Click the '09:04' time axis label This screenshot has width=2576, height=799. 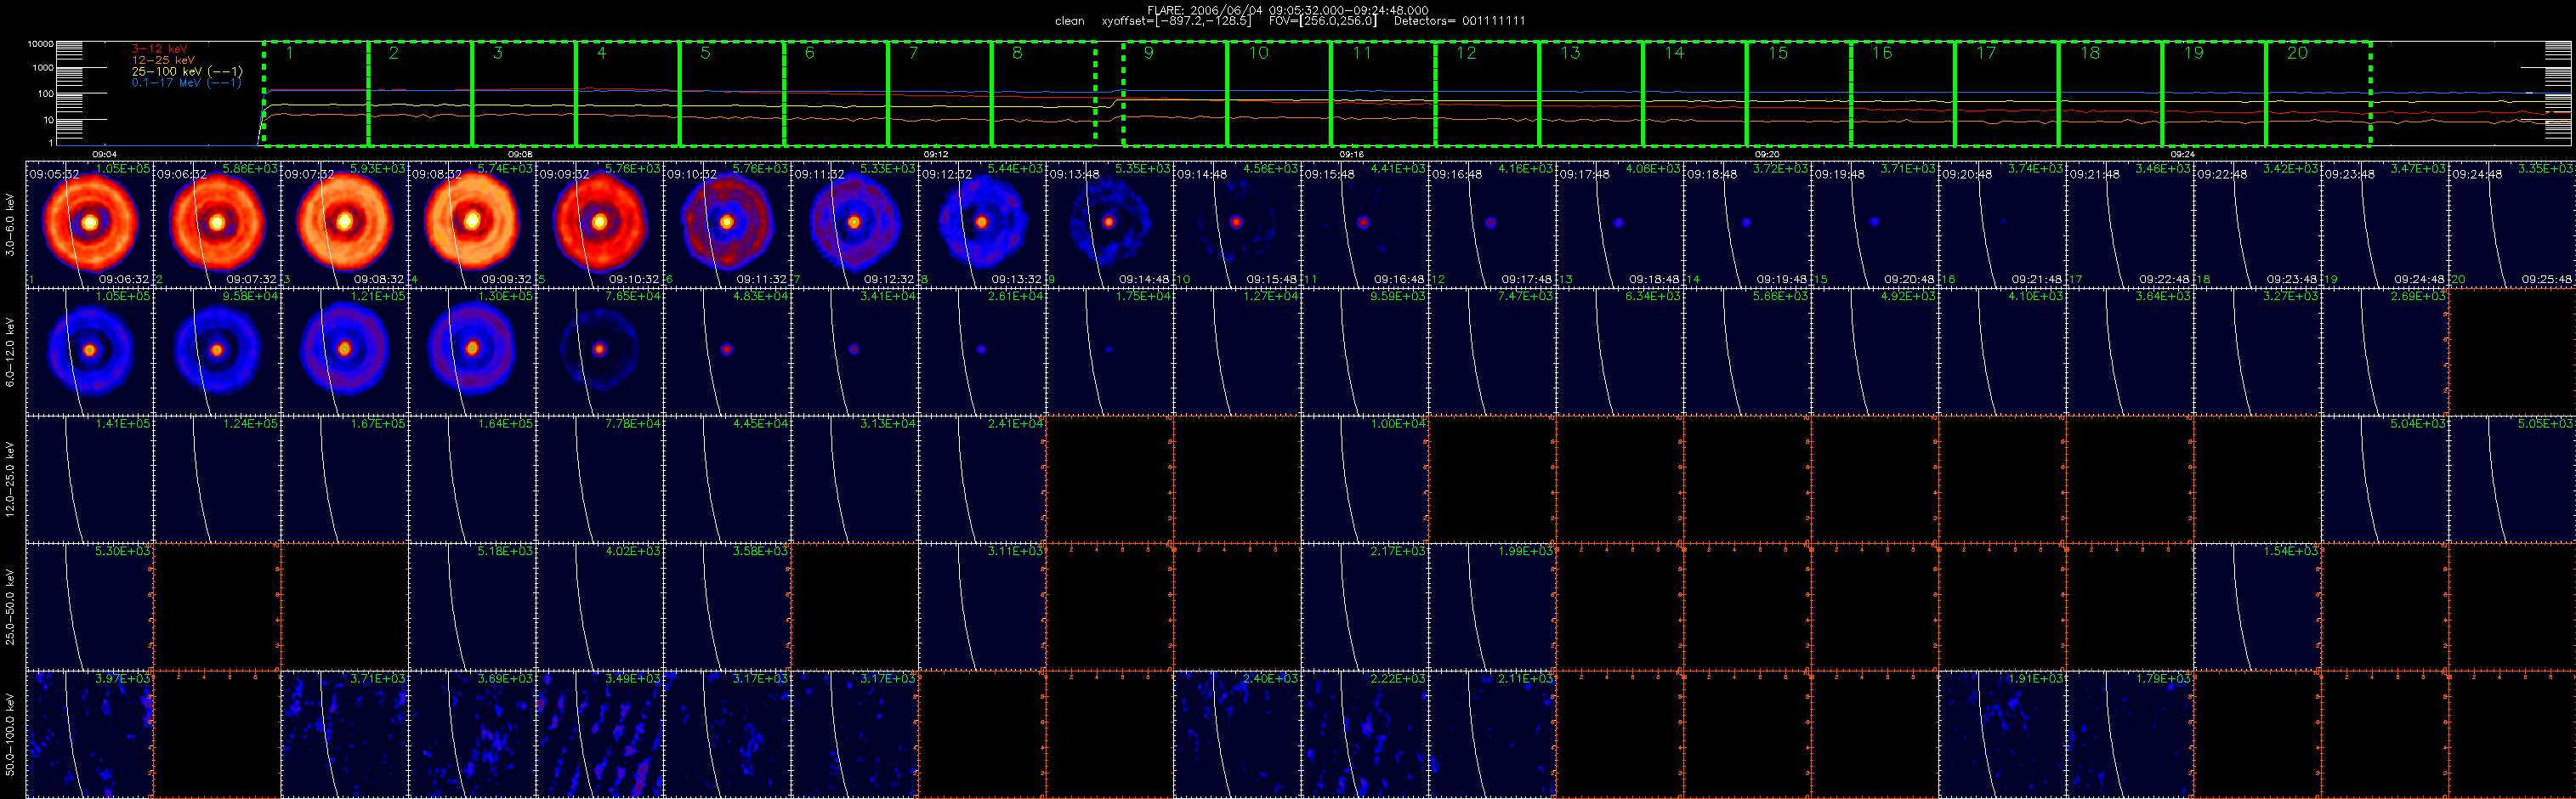click(x=104, y=155)
